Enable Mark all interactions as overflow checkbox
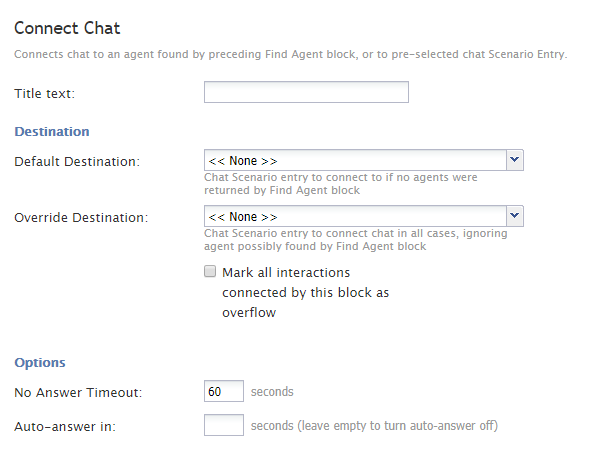 pos(210,271)
